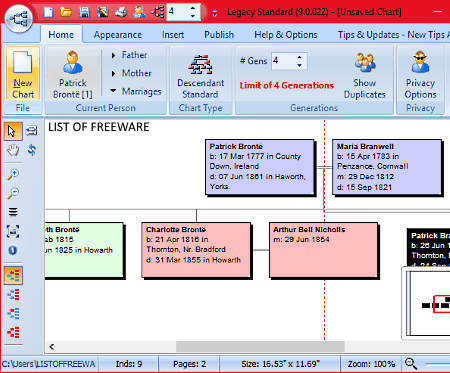
Task: Click the # Gens input field in ribbon
Action: tap(283, 61)
